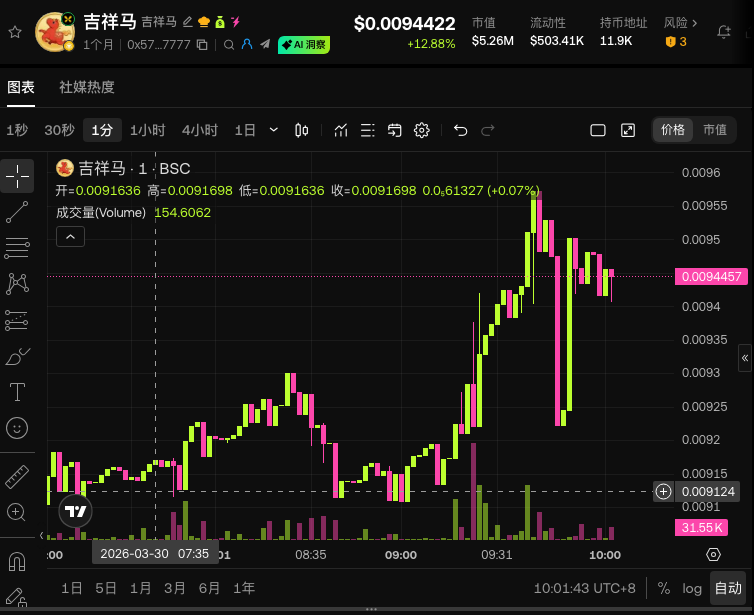Switch the chart to 价格 mode
The image size is (754, 615).
click(673, 130)
